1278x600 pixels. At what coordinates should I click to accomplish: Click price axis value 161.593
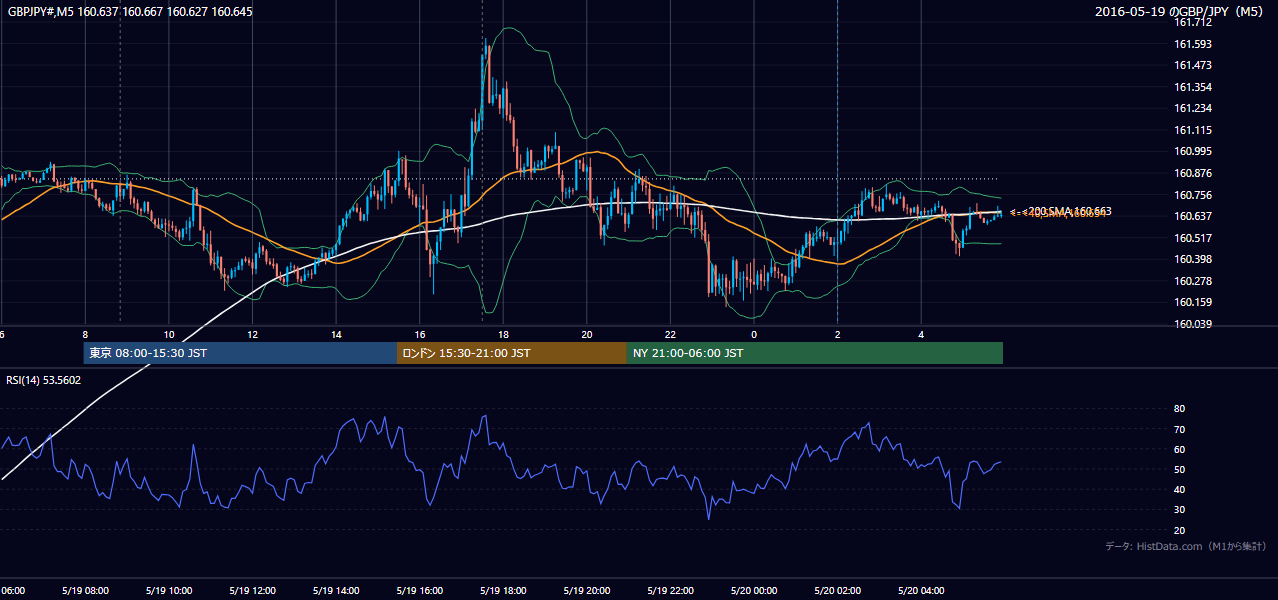pos(1193,44)
